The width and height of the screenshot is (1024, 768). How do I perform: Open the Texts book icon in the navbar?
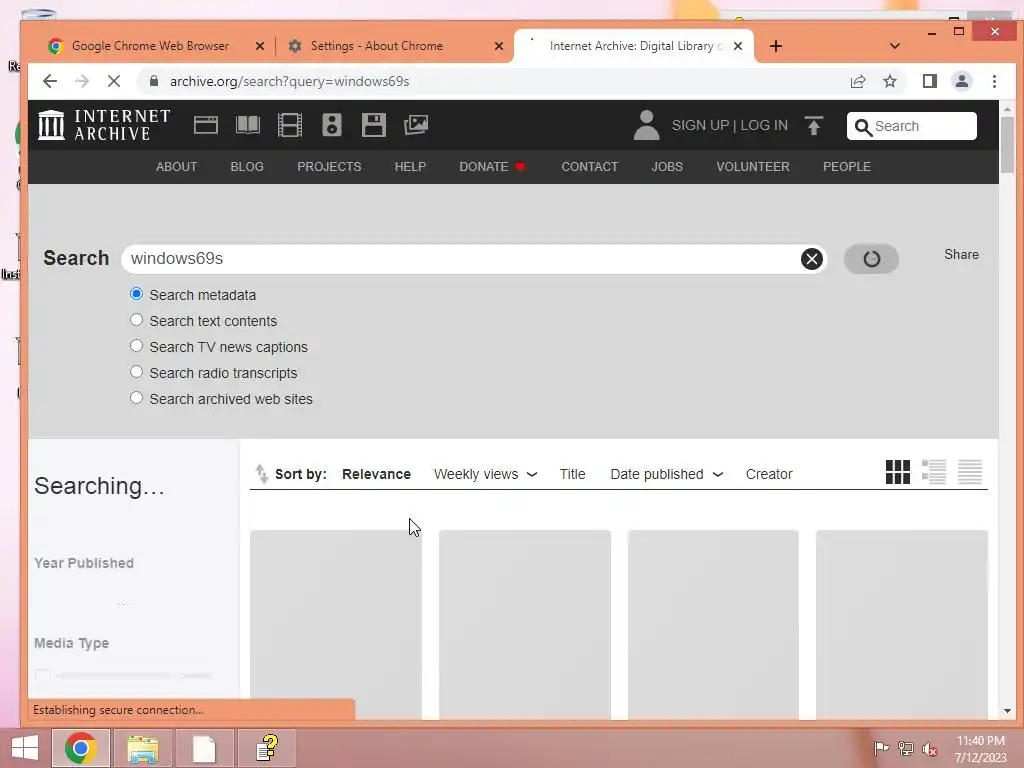tap(248, 125)
